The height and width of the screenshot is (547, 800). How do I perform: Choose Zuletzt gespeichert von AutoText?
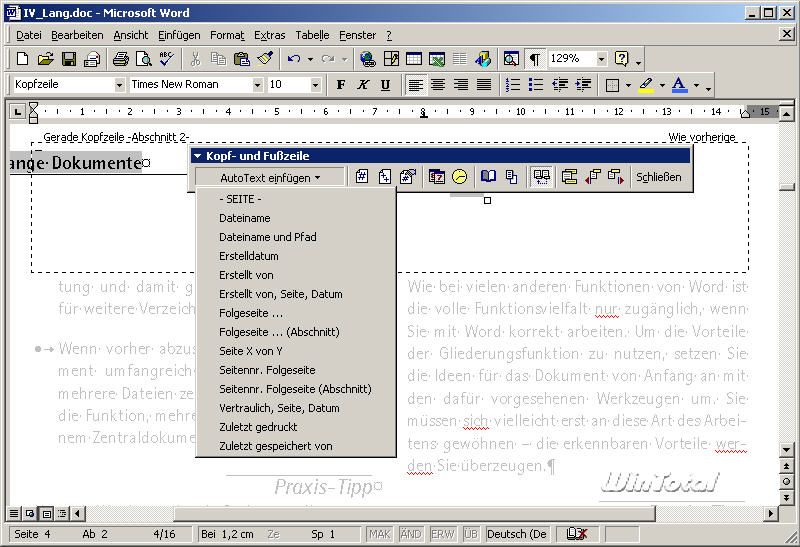(x=296, y=446)
